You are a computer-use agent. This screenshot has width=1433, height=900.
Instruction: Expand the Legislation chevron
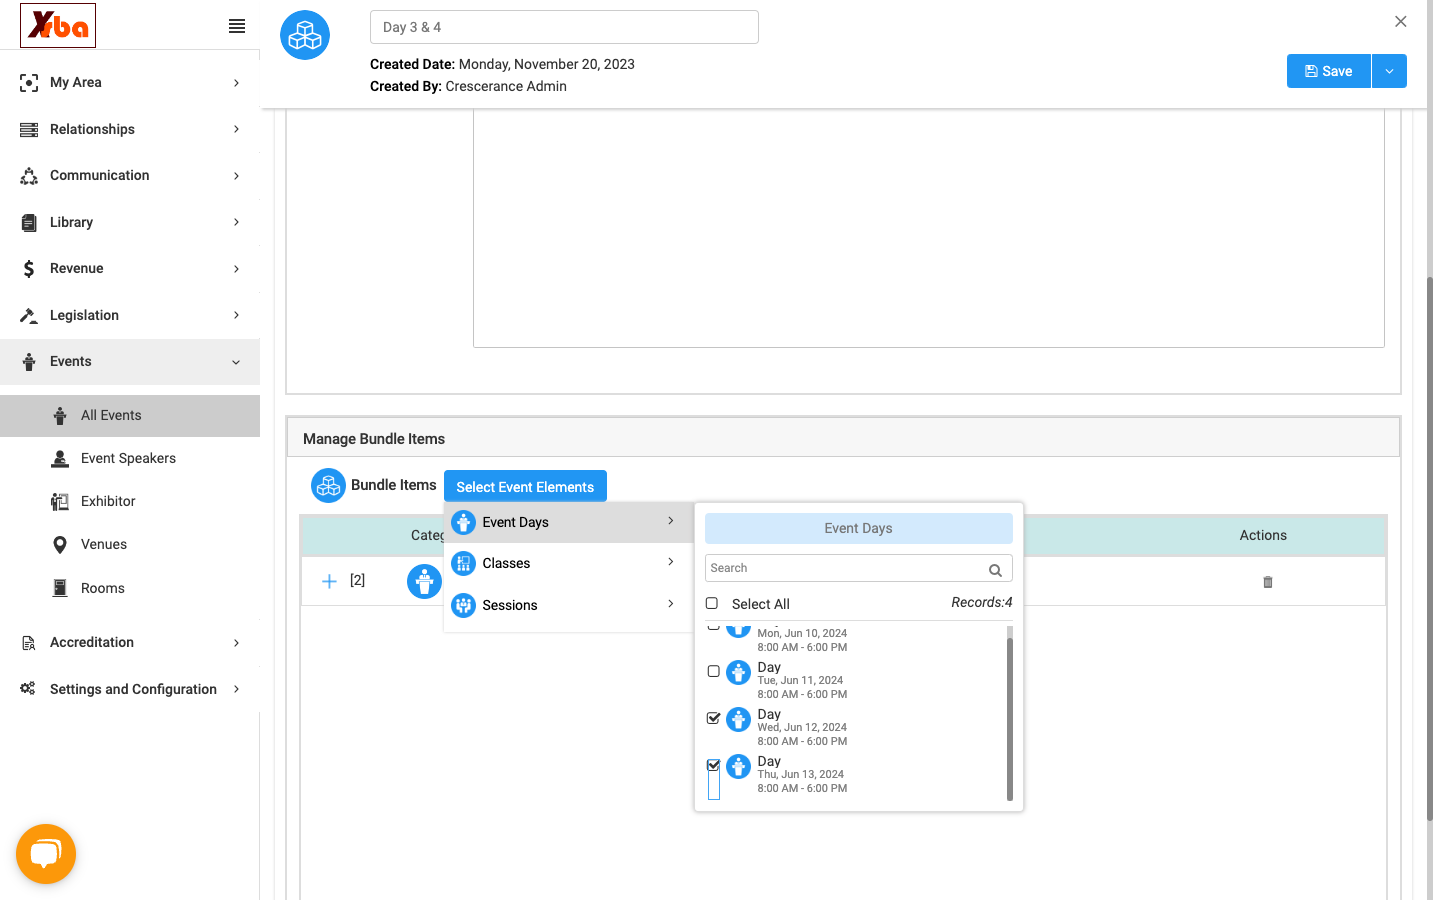236,315
